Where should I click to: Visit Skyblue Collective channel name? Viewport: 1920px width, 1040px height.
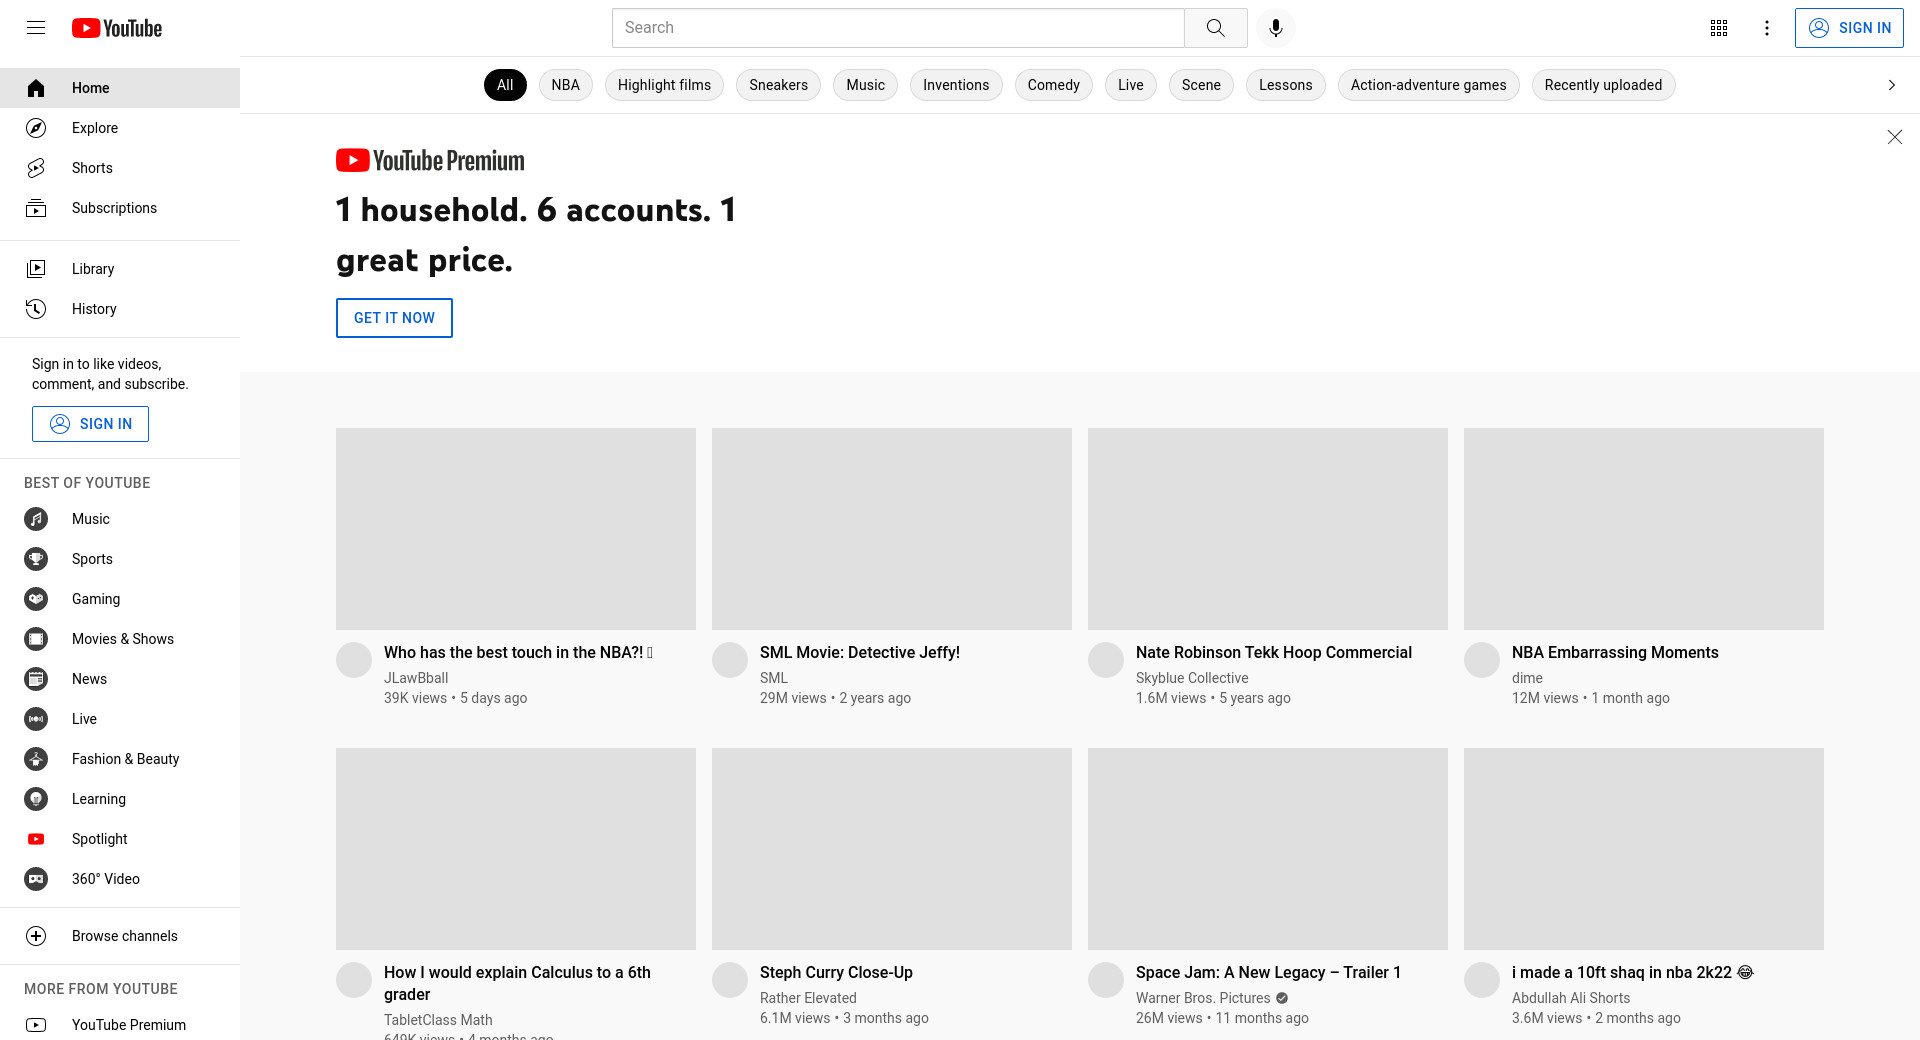[1192, 678]
